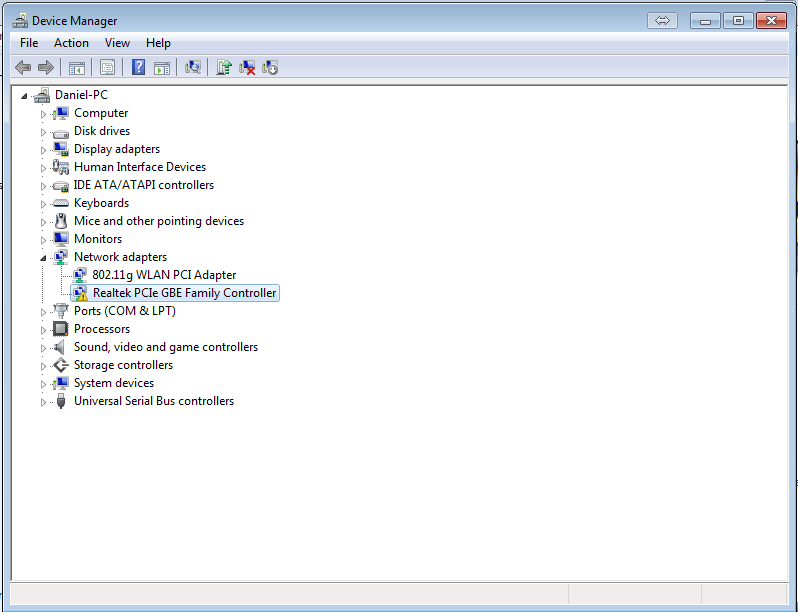Open the Action menu
This screenshot has width=798, height=612.
71,43
